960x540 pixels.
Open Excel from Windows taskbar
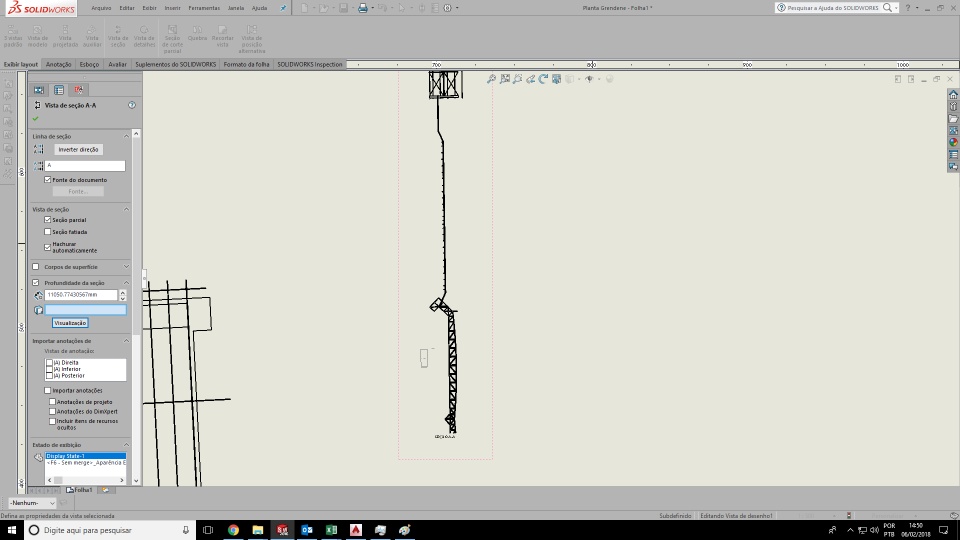tap(331, 530)
